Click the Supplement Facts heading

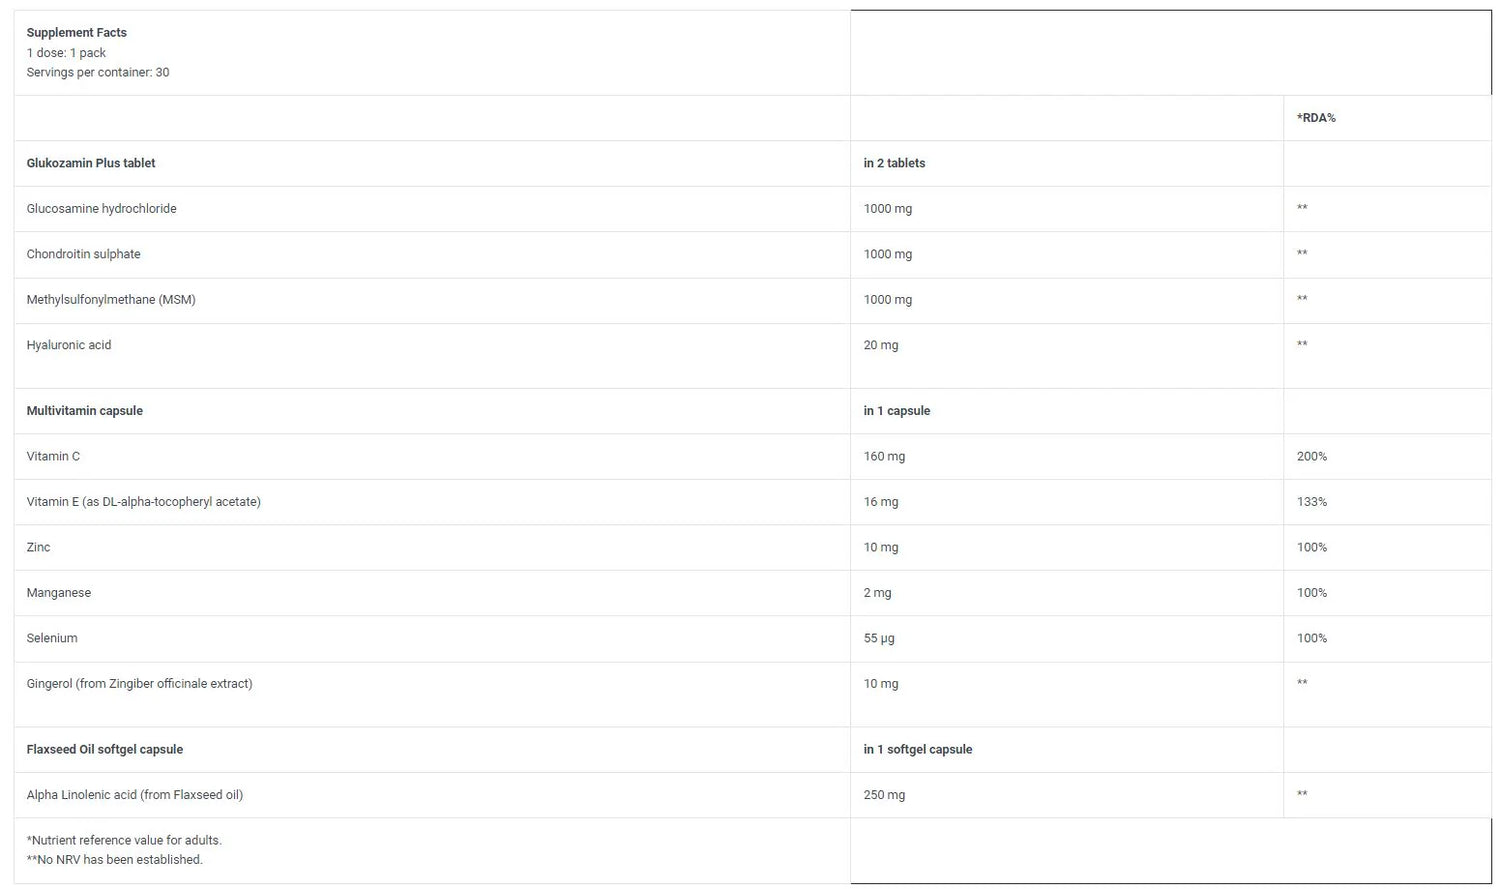click(x=76, y=33)
